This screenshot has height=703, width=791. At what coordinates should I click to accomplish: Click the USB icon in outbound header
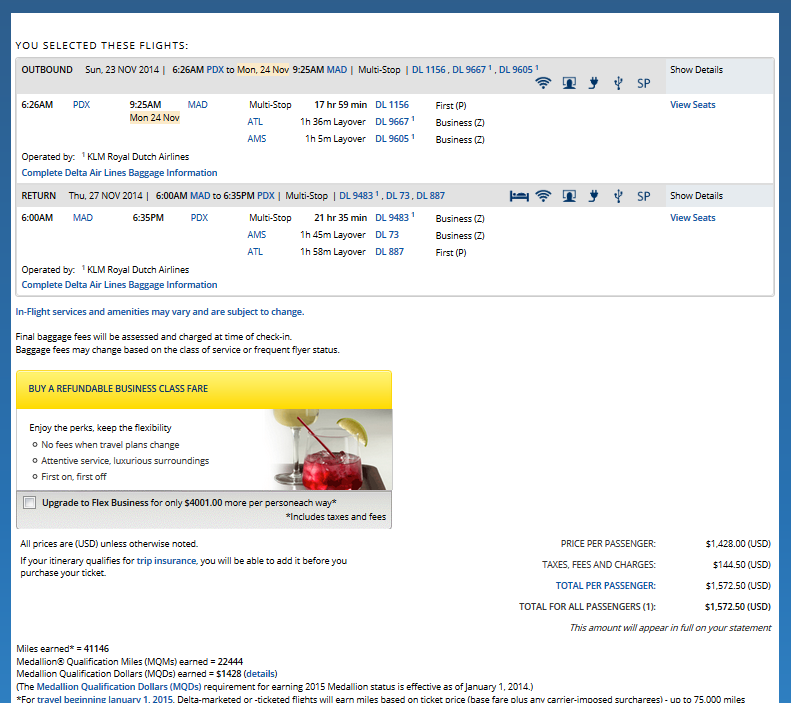click(619, 83)
